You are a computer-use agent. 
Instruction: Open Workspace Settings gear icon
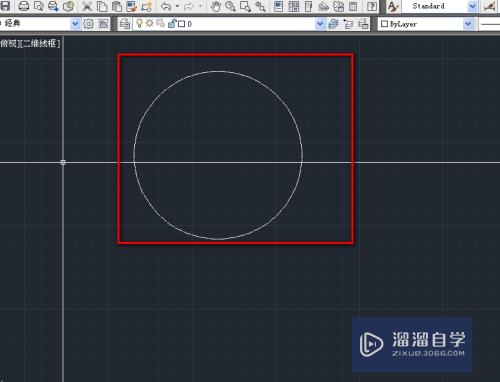click(x=88, y=24)
